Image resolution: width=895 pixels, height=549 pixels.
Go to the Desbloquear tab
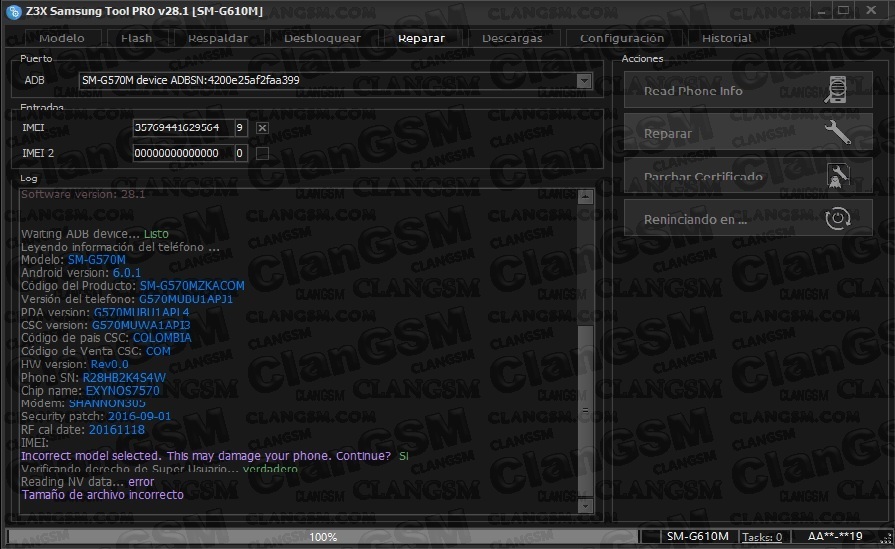(x=322, y=38)
